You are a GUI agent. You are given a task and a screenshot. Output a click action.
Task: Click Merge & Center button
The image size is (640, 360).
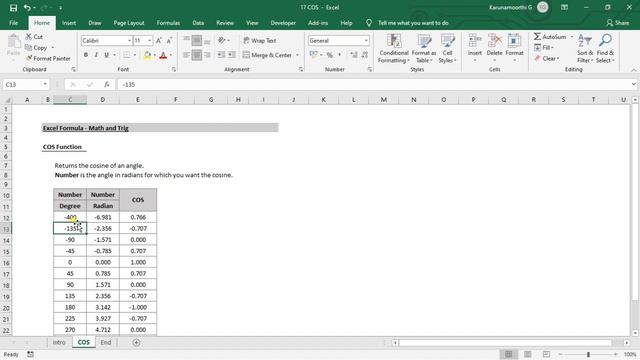pos(267,55)
